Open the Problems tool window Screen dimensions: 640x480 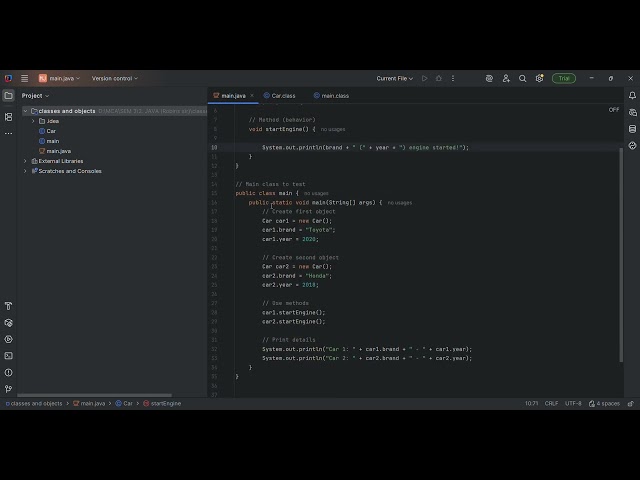point(8,373)
